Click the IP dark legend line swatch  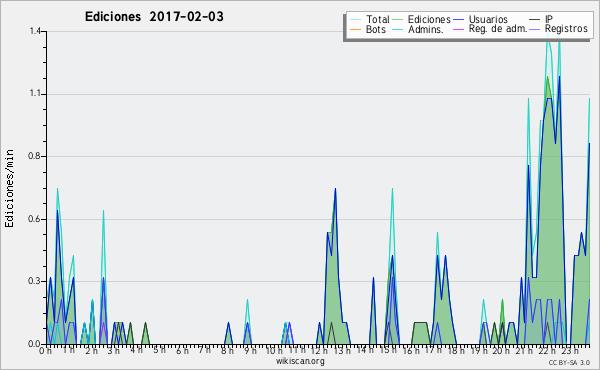pyautogui.click(x=535, y=20)
